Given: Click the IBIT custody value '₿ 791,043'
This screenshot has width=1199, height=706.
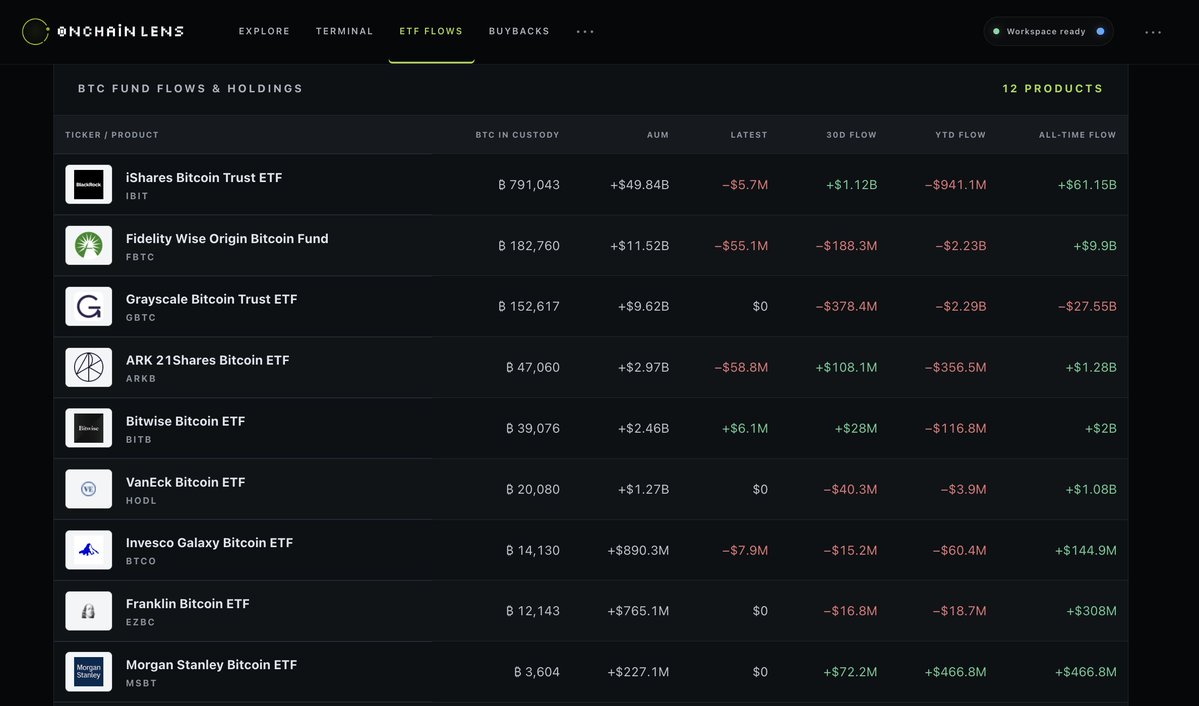Looking at the screenshot, I should pyautogui.click(x=529, y=184).
